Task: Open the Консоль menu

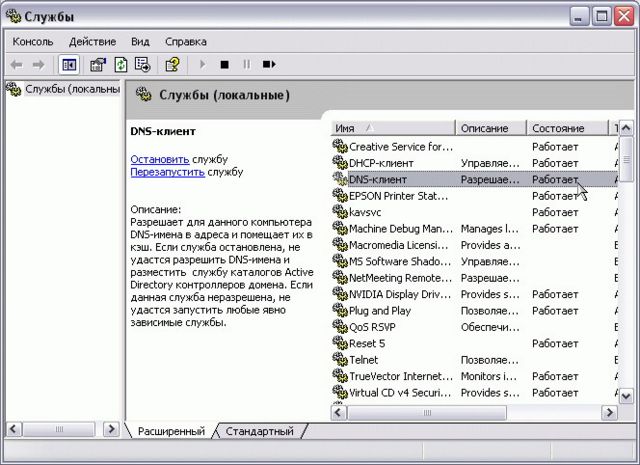Action: (x=33, y=42)
